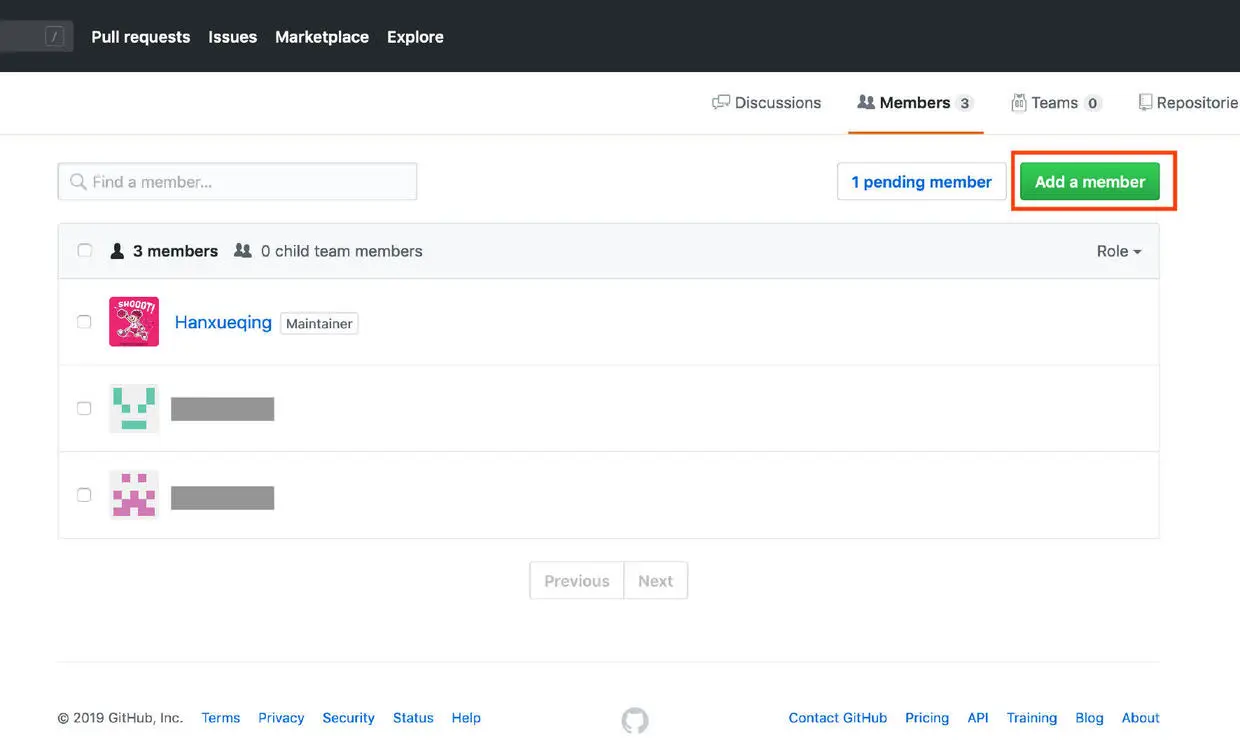Open the About footer link
Screen dimensions: 1240x756
pos(1141,718)
